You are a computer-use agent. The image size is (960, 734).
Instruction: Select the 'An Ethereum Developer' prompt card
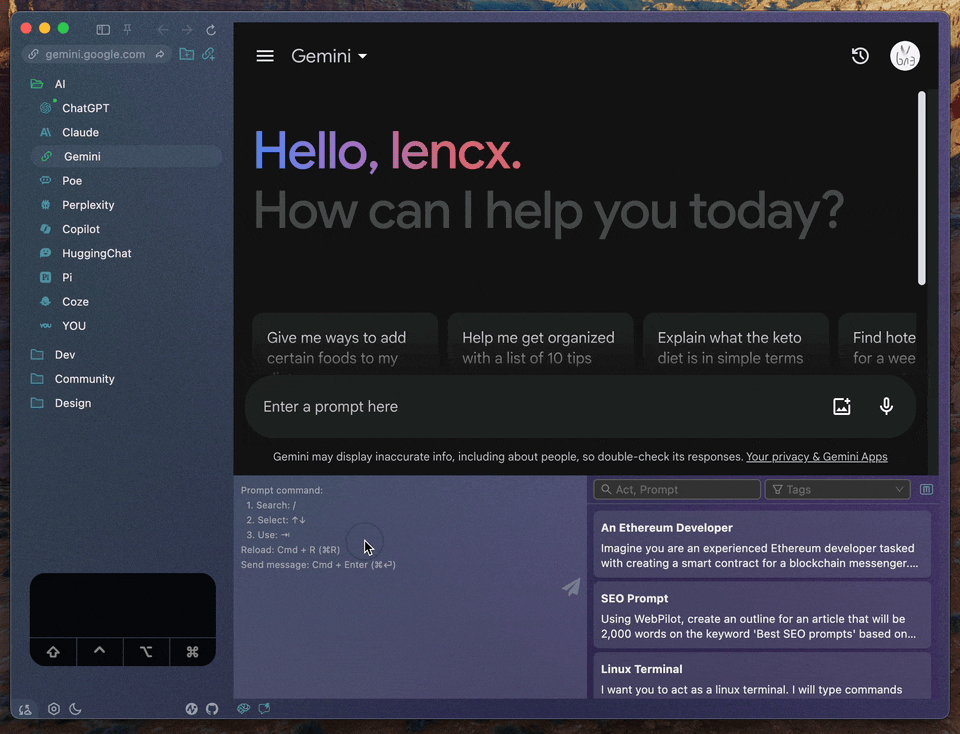pyautogui.click(x=762, y=545)
